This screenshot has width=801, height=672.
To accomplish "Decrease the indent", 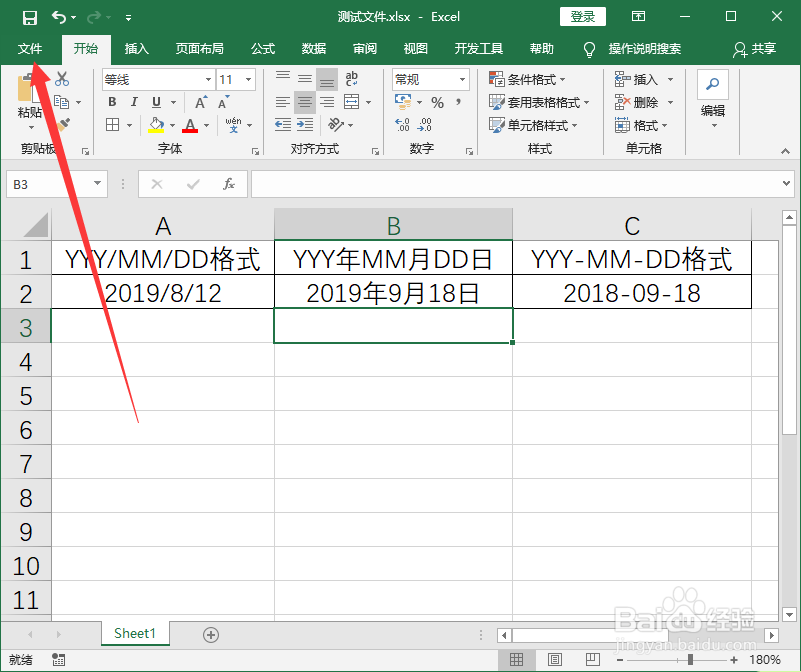I will 282,124.
